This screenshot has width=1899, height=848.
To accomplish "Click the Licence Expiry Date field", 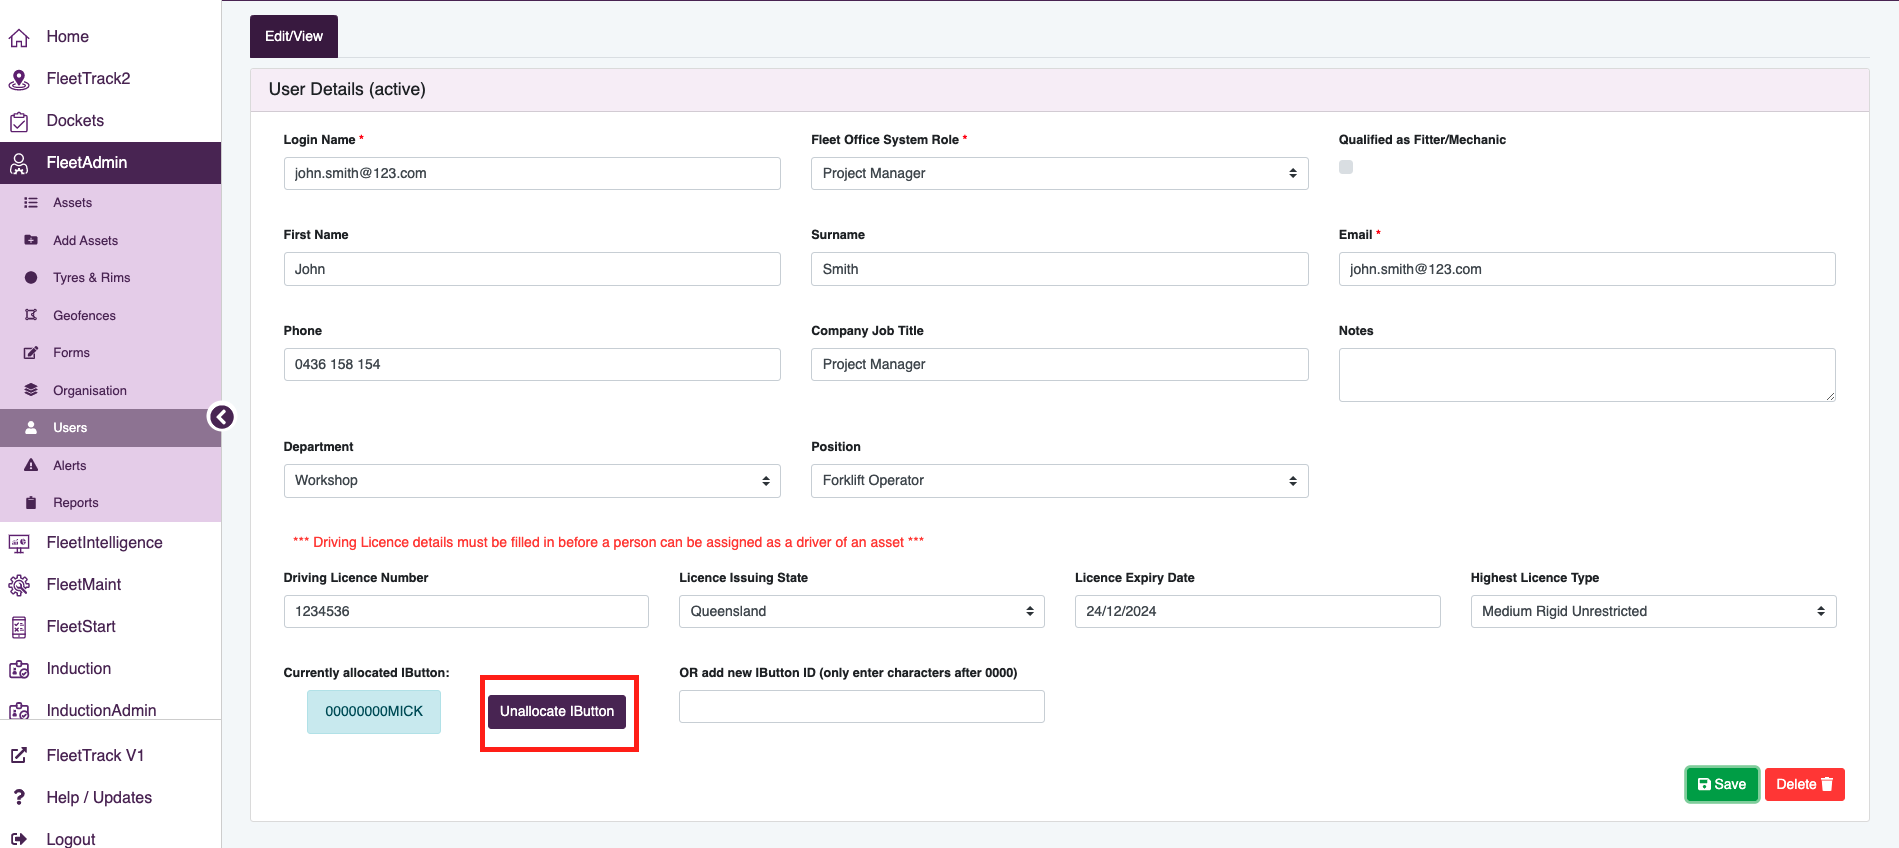I will (x=1257, y=611).
